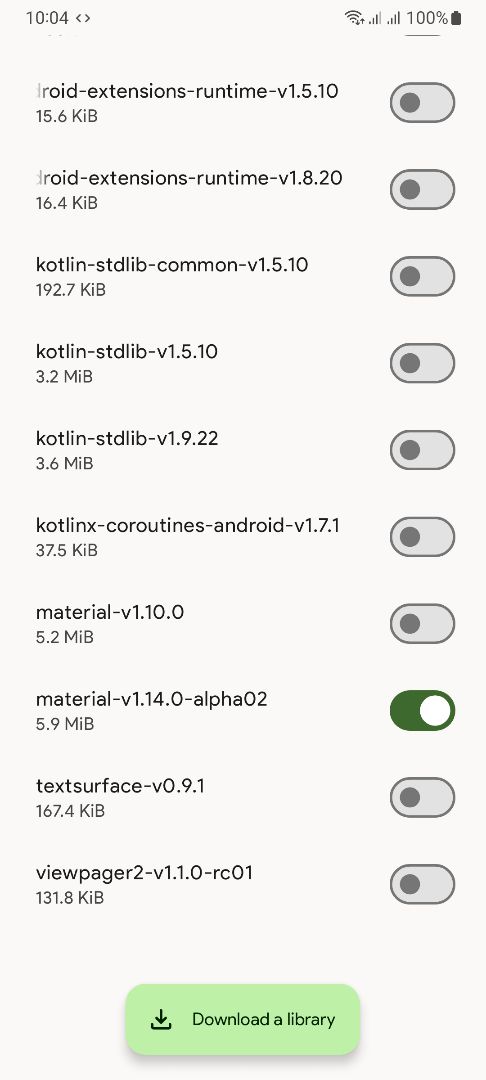Select the material-v1.14.0-alpha02 list entry
Viewport: 486px width, 1080px height.
coord(243,710)
